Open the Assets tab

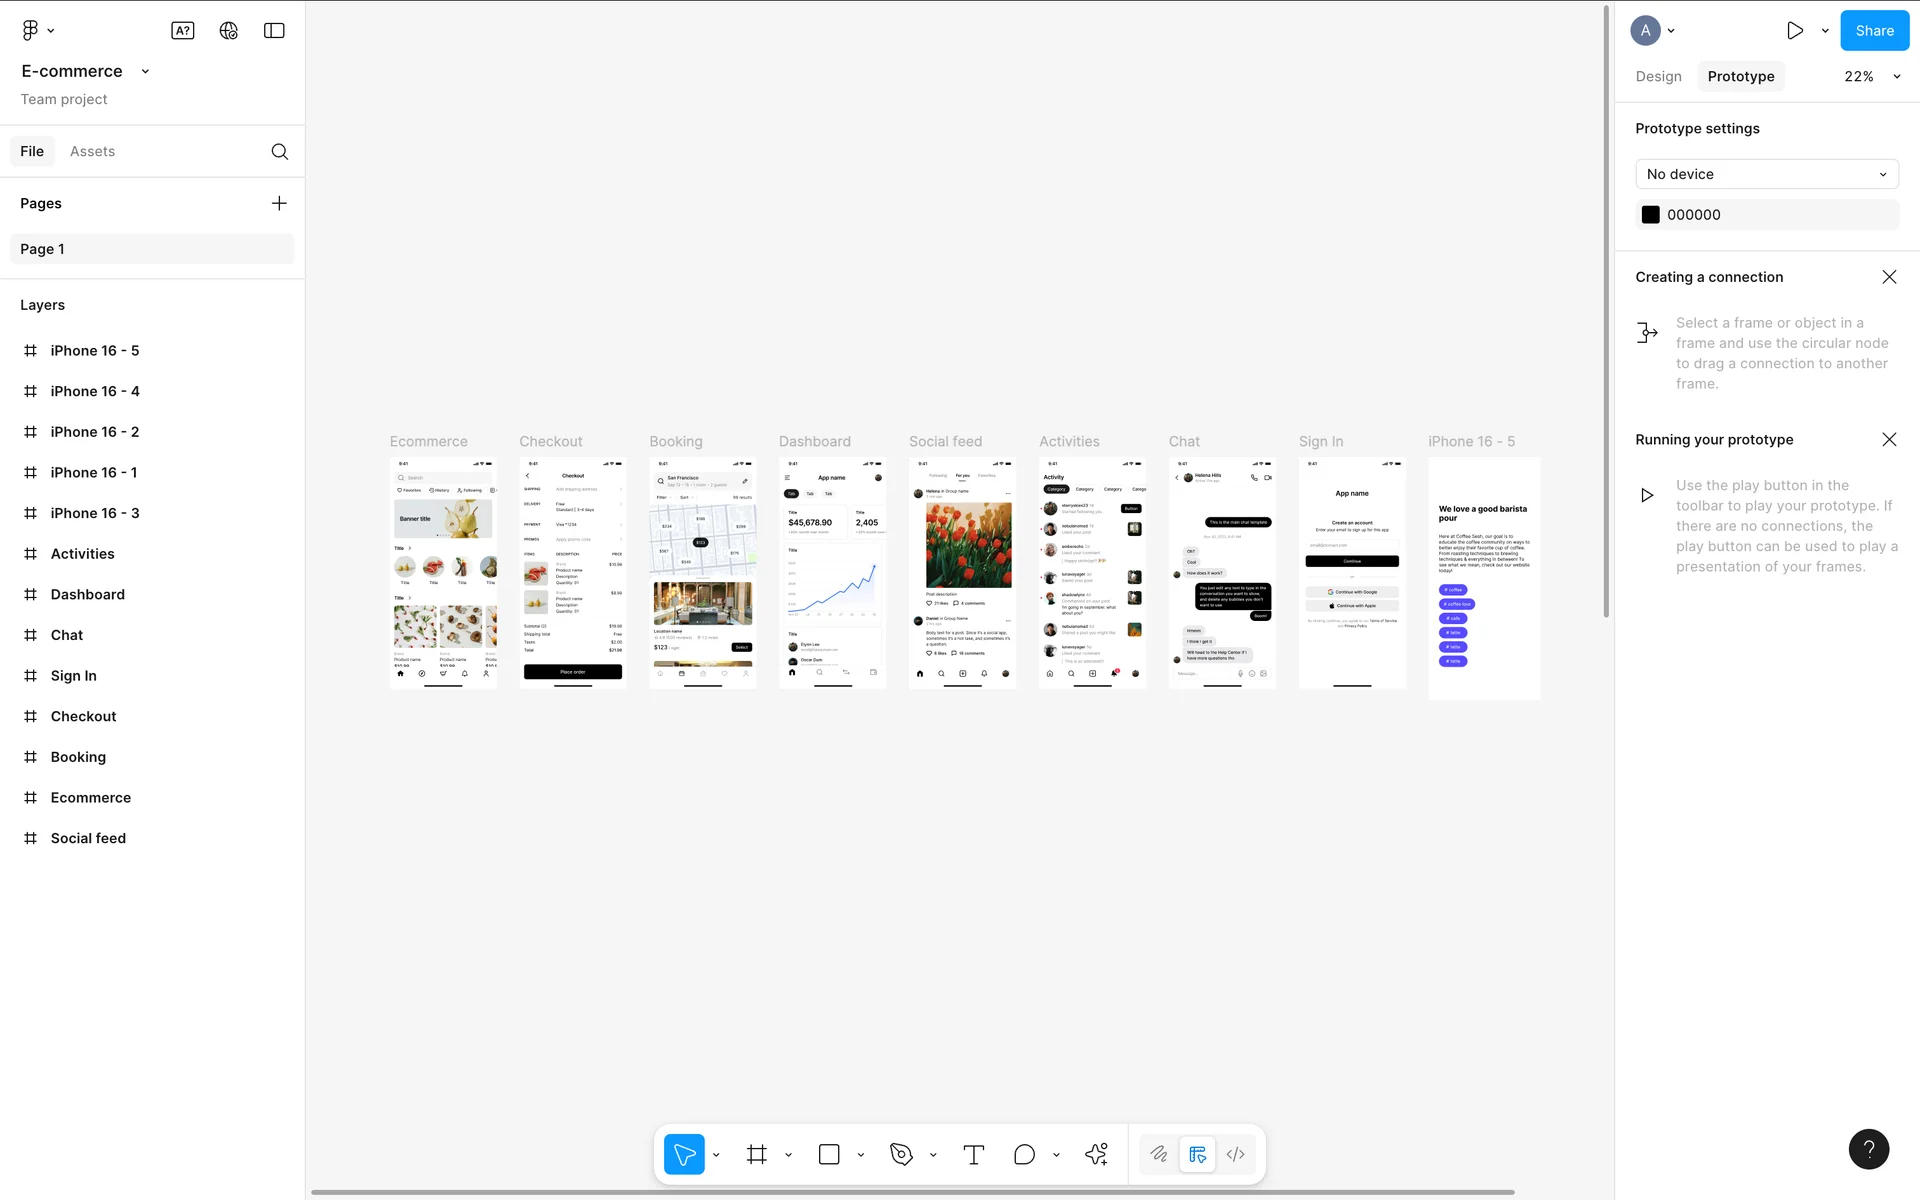(92, 152)
